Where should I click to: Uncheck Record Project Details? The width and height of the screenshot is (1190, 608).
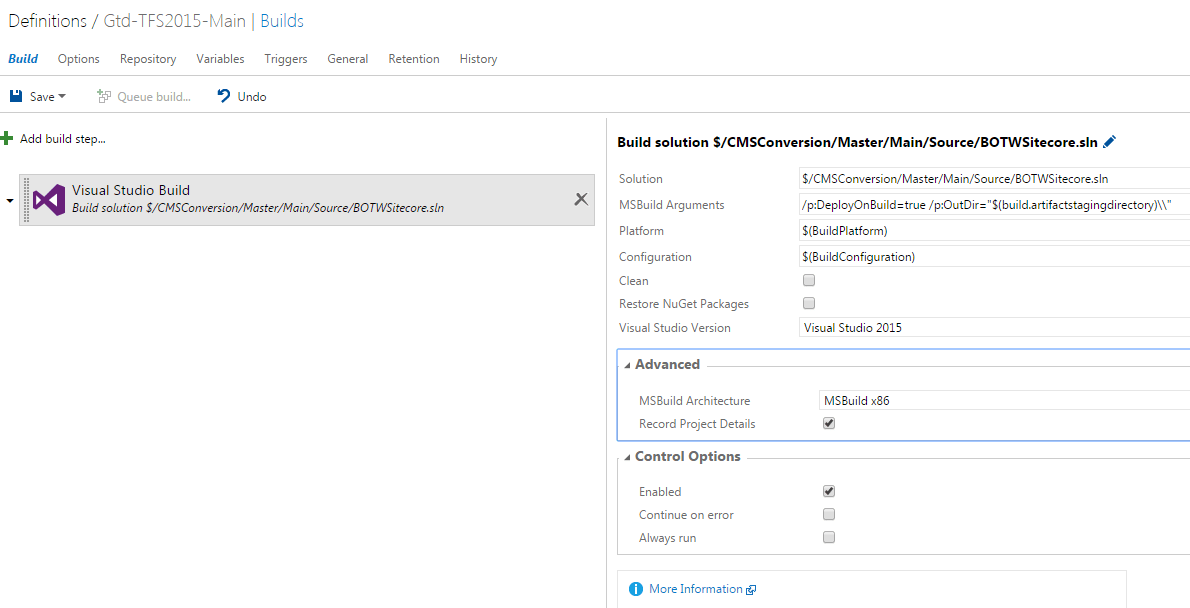coord(828,423)
